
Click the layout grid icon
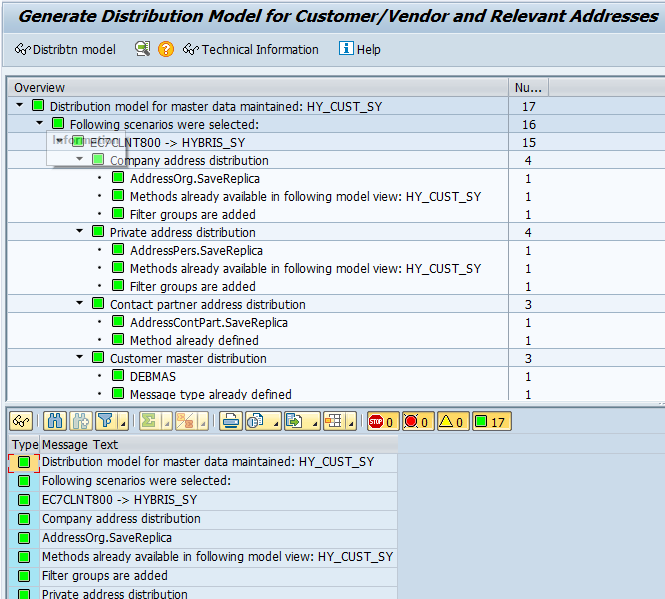pos(333,422)
